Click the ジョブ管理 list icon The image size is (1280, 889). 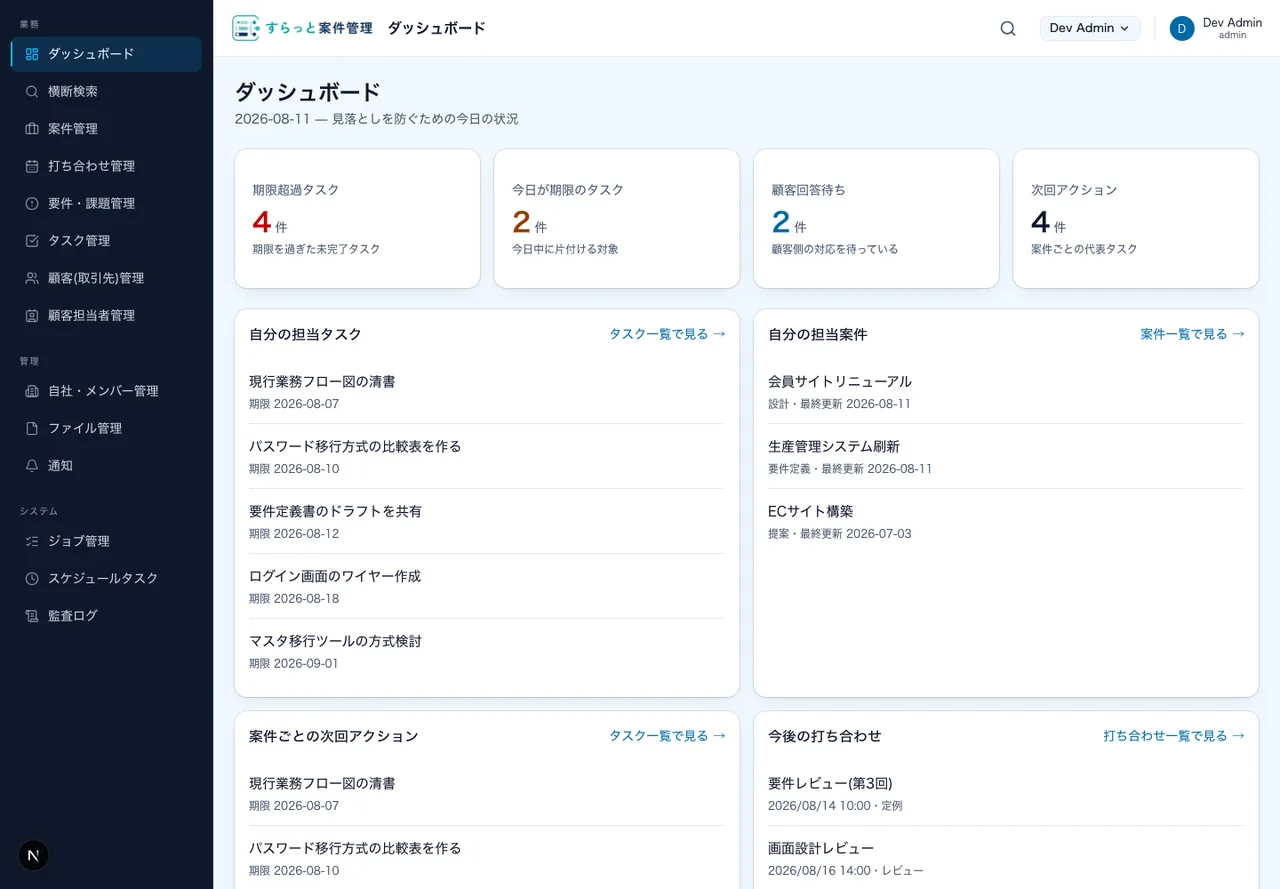[x=32, y=541]
